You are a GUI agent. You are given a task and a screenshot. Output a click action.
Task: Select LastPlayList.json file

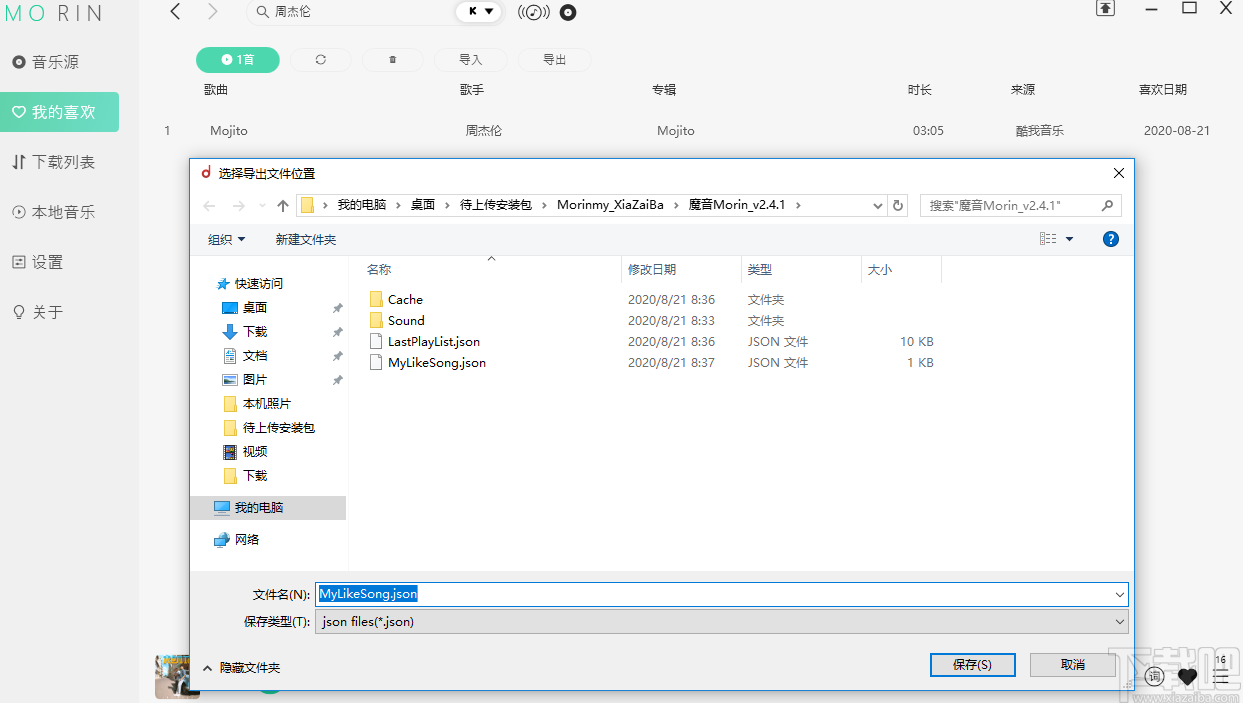coord(434,342)
